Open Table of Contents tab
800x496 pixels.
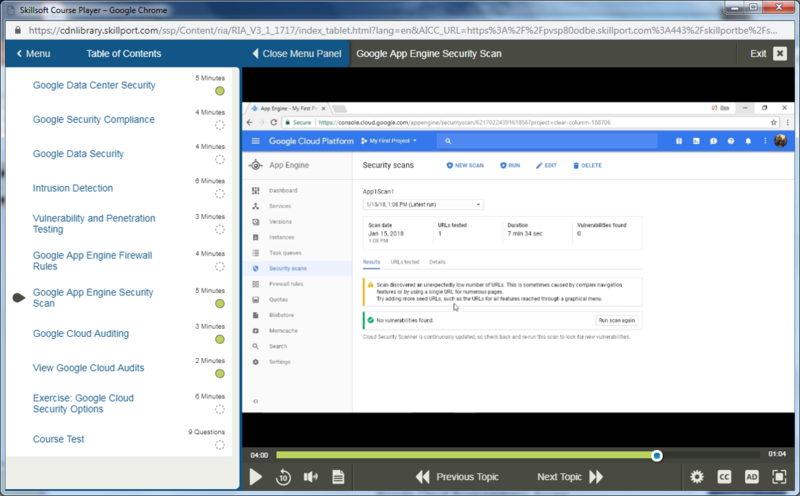point(123,54)
